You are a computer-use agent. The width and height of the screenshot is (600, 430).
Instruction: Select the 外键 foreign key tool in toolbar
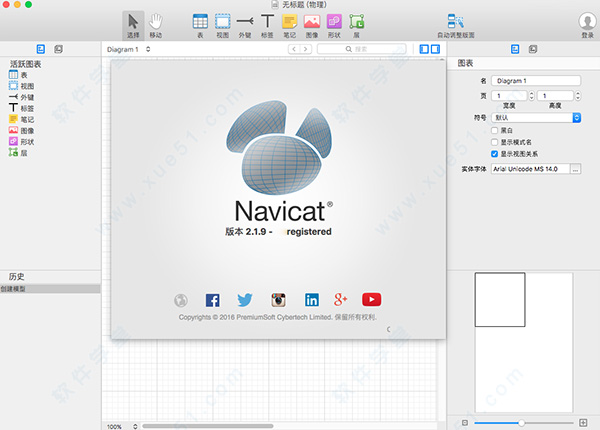(x=245, y=25)
